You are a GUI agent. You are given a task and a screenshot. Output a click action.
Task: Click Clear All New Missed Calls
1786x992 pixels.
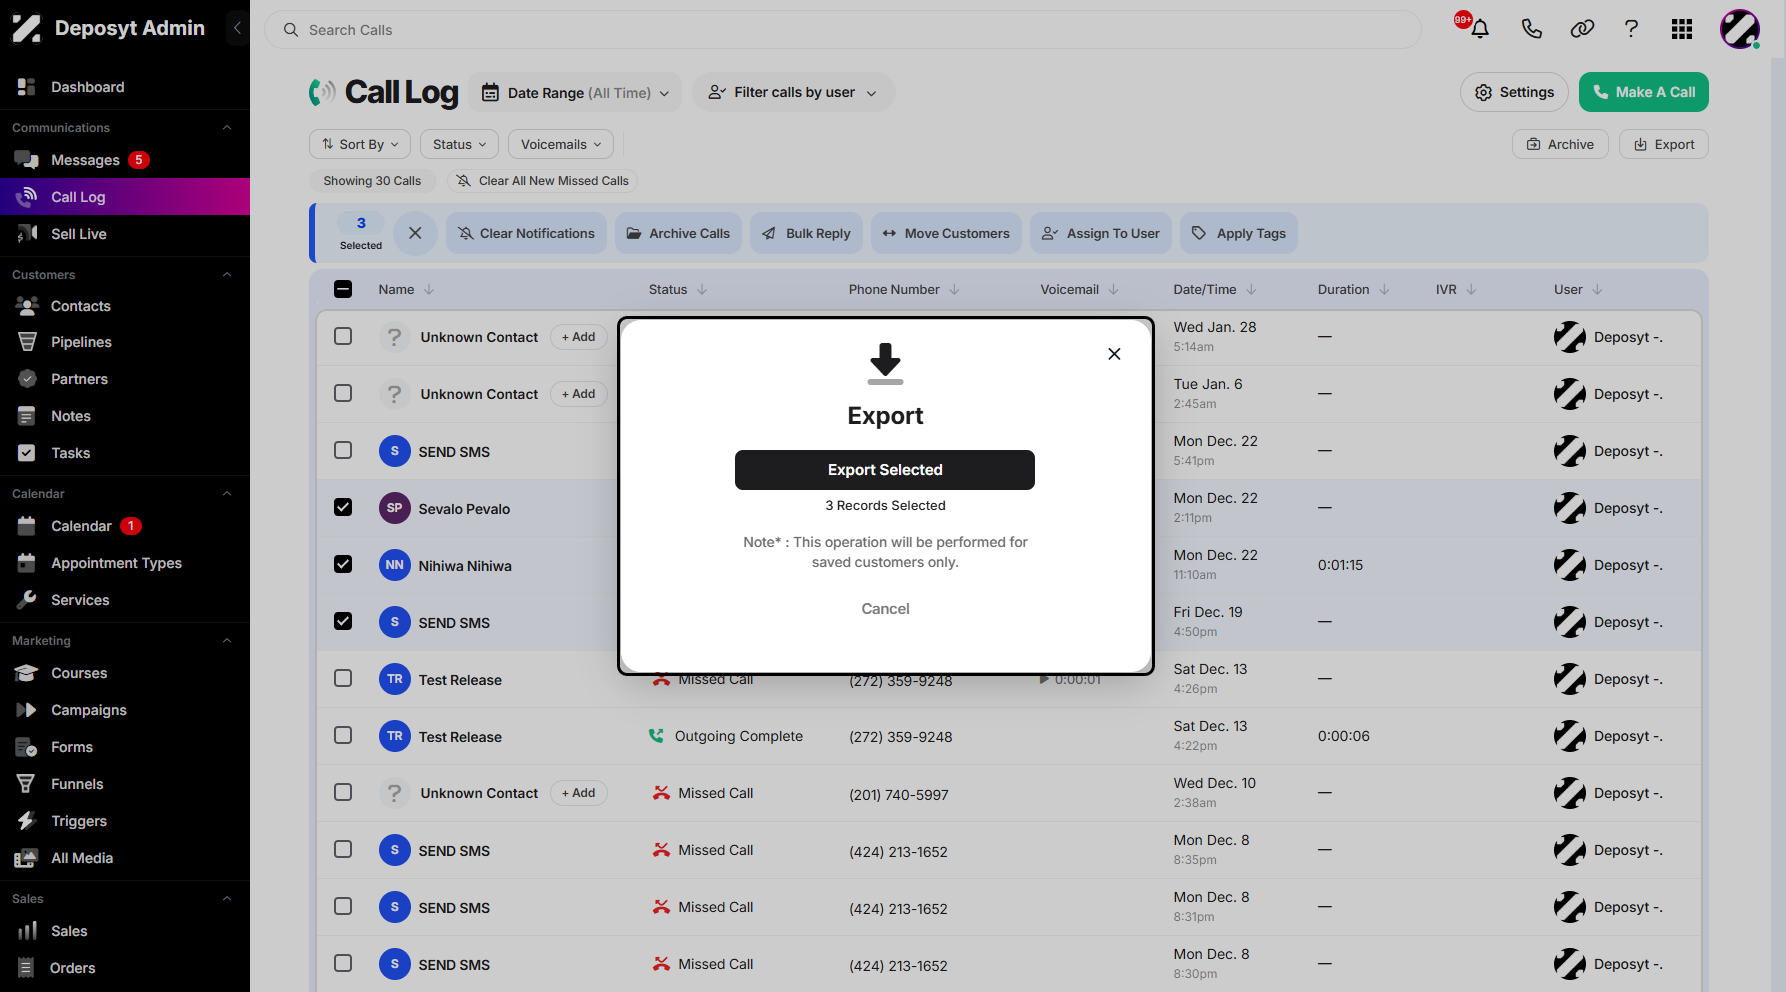click(542, 181)
